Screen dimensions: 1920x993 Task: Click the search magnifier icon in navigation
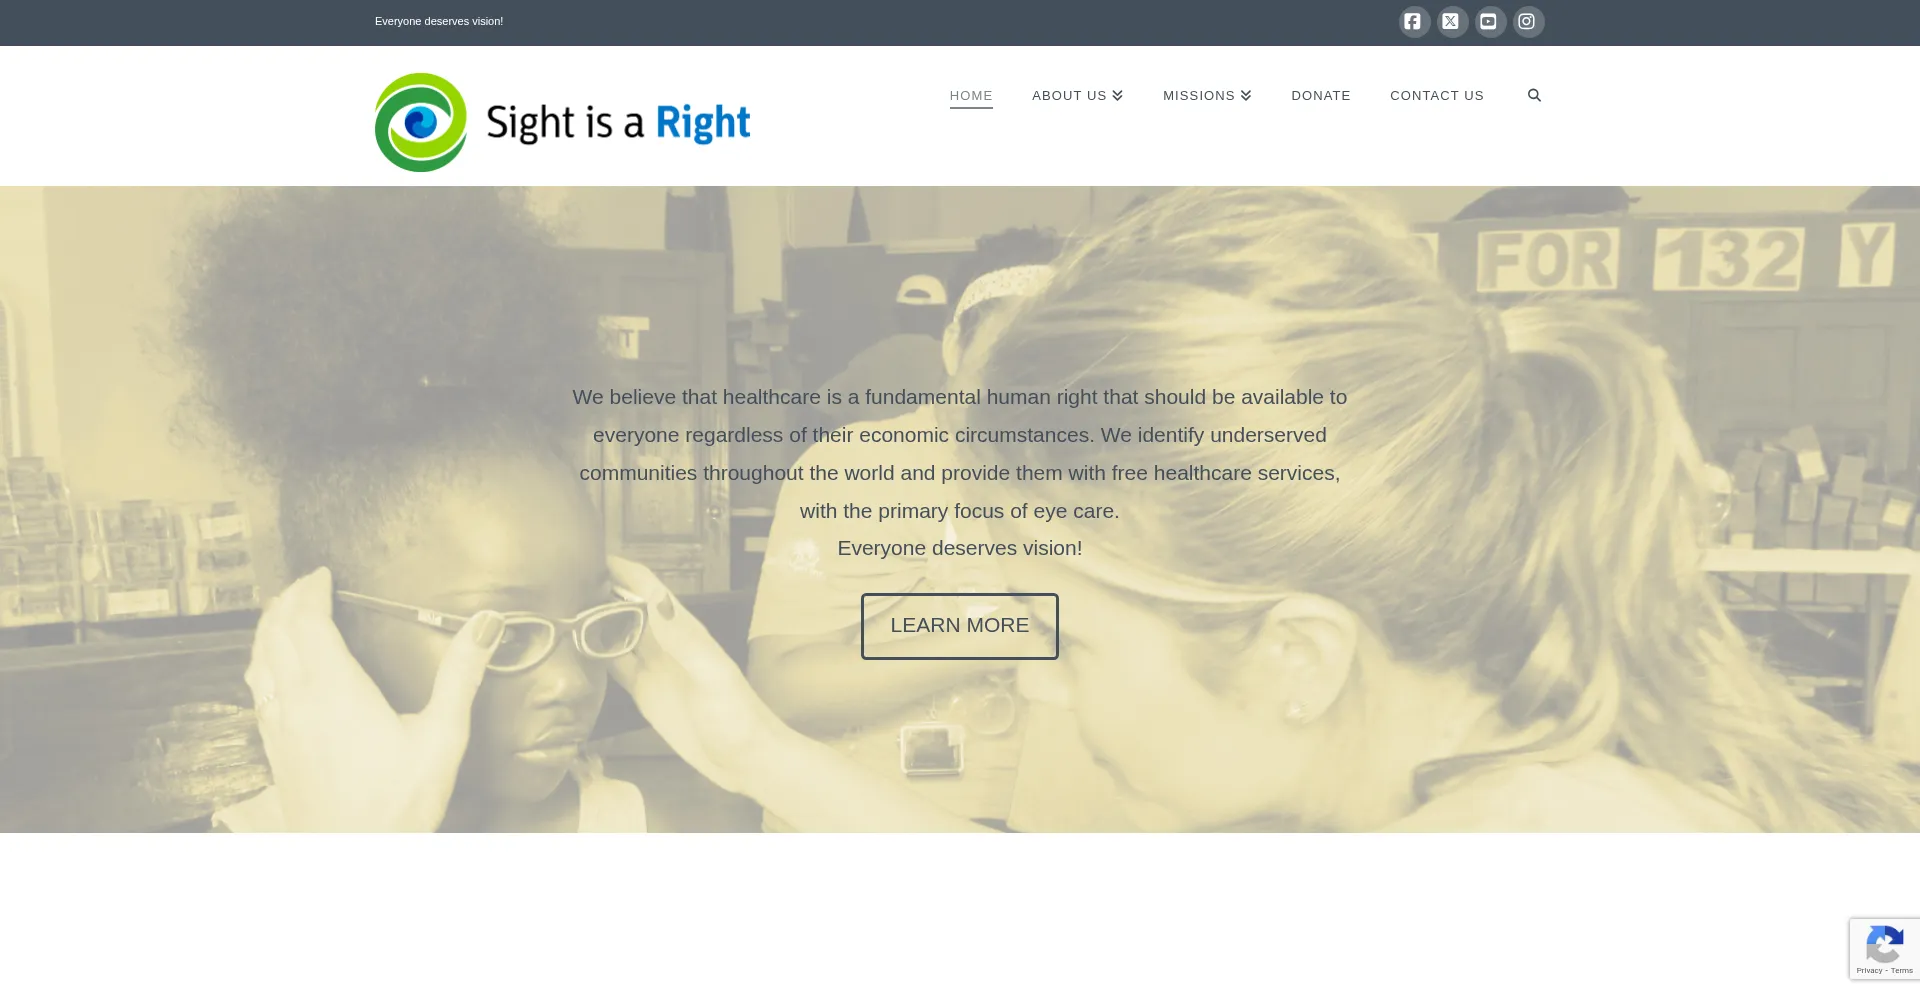pyautogui.click(x=1534, y=95)
